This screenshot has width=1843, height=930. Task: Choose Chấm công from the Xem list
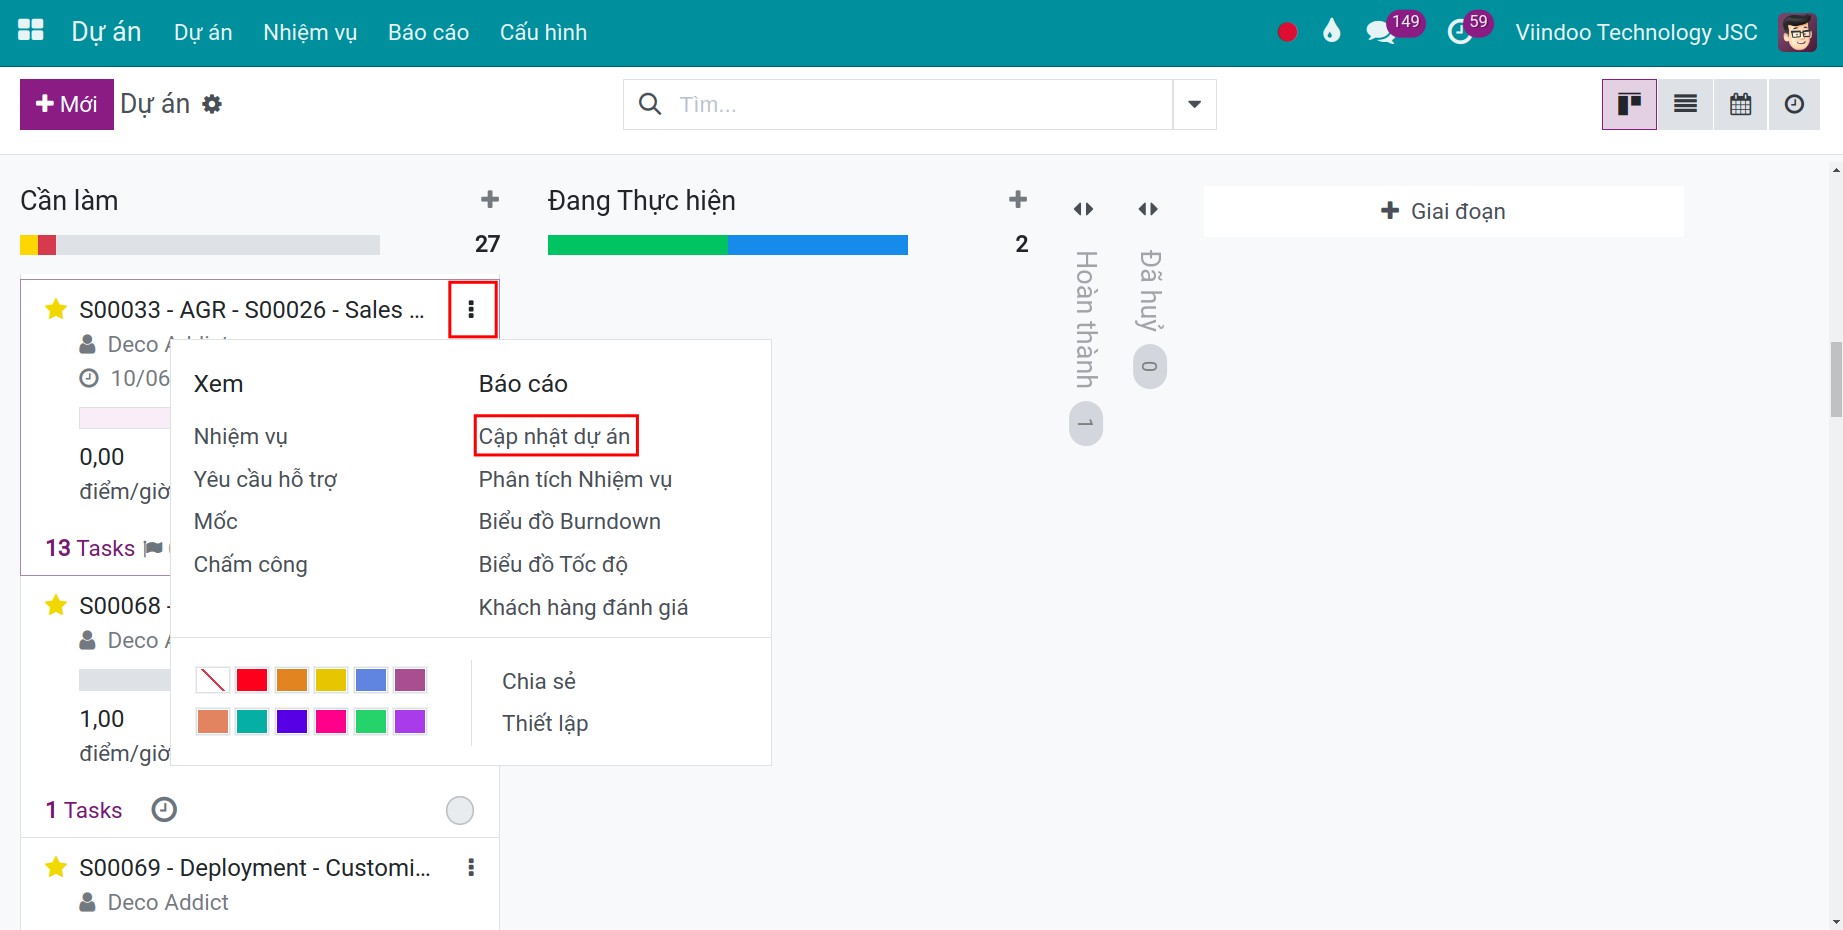click(x=250, y=564)
